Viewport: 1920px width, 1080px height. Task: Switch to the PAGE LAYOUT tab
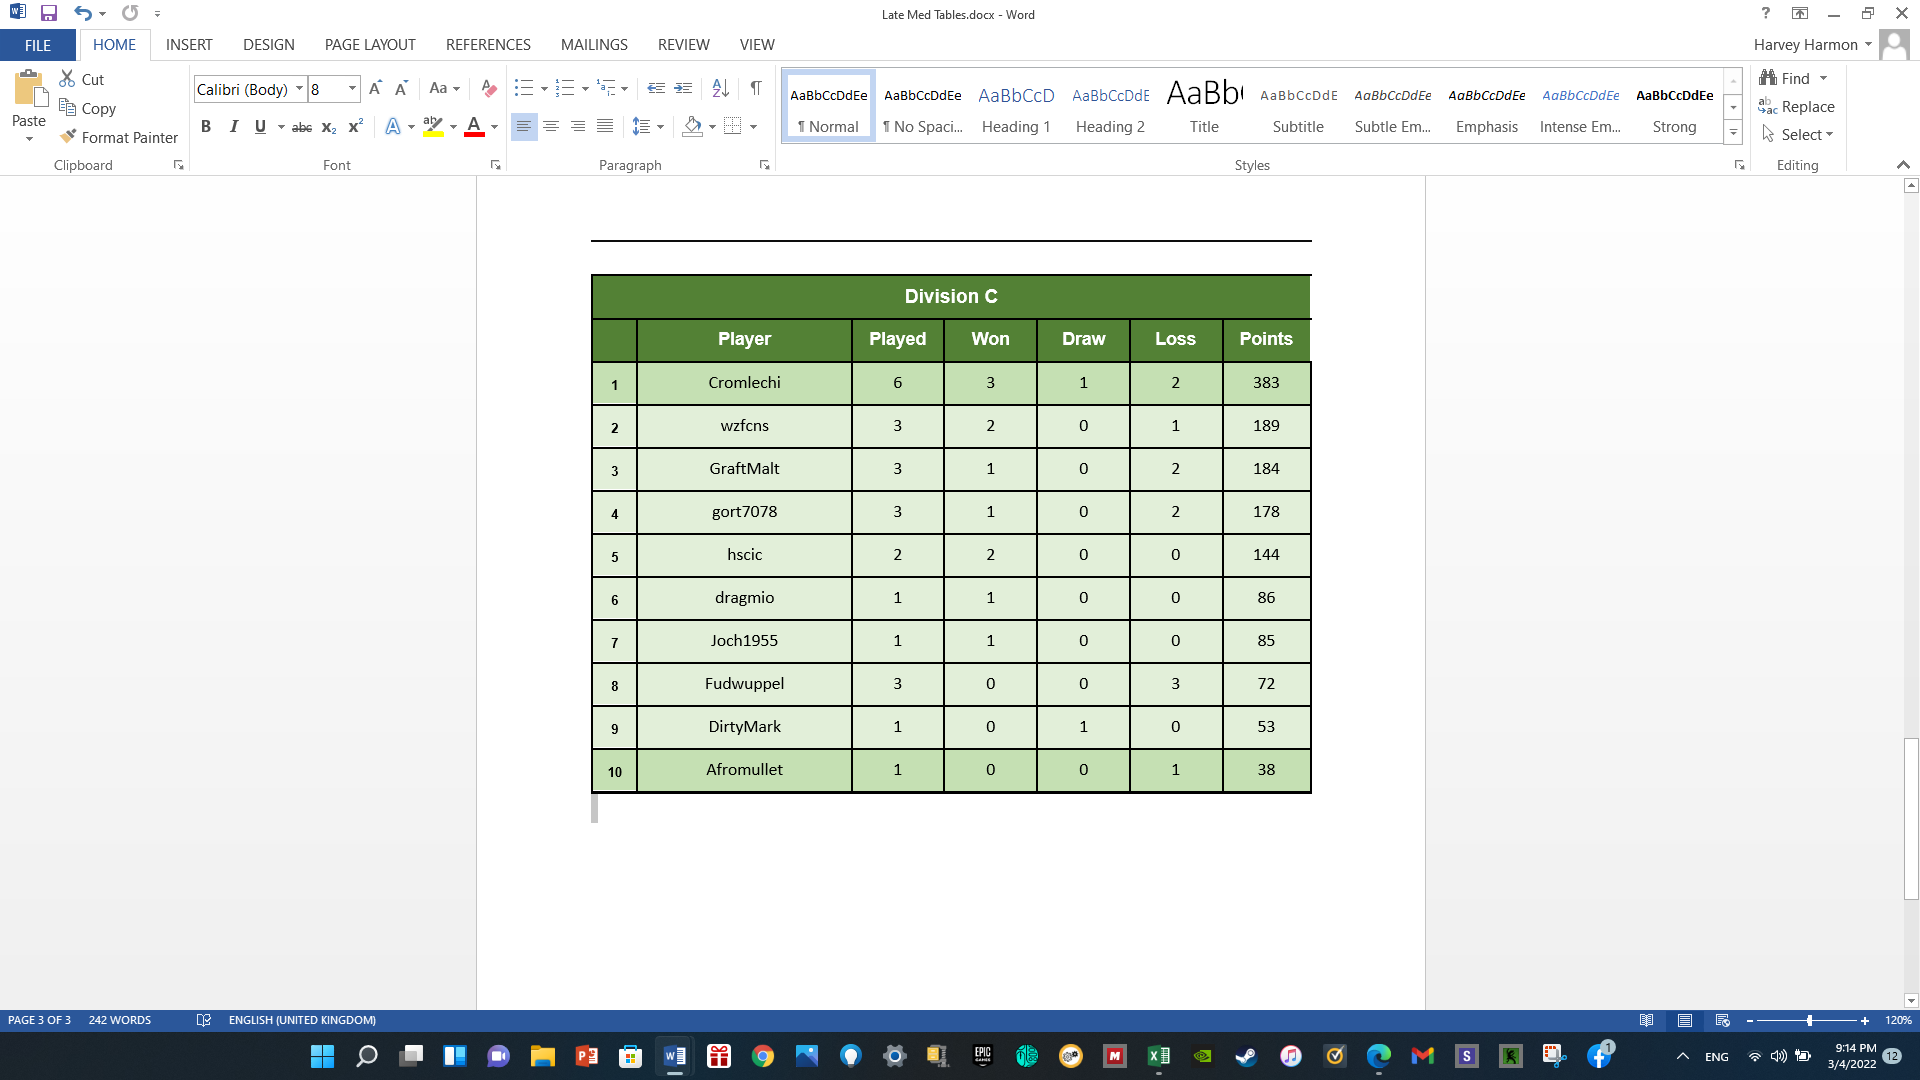[x=370, y=45]
